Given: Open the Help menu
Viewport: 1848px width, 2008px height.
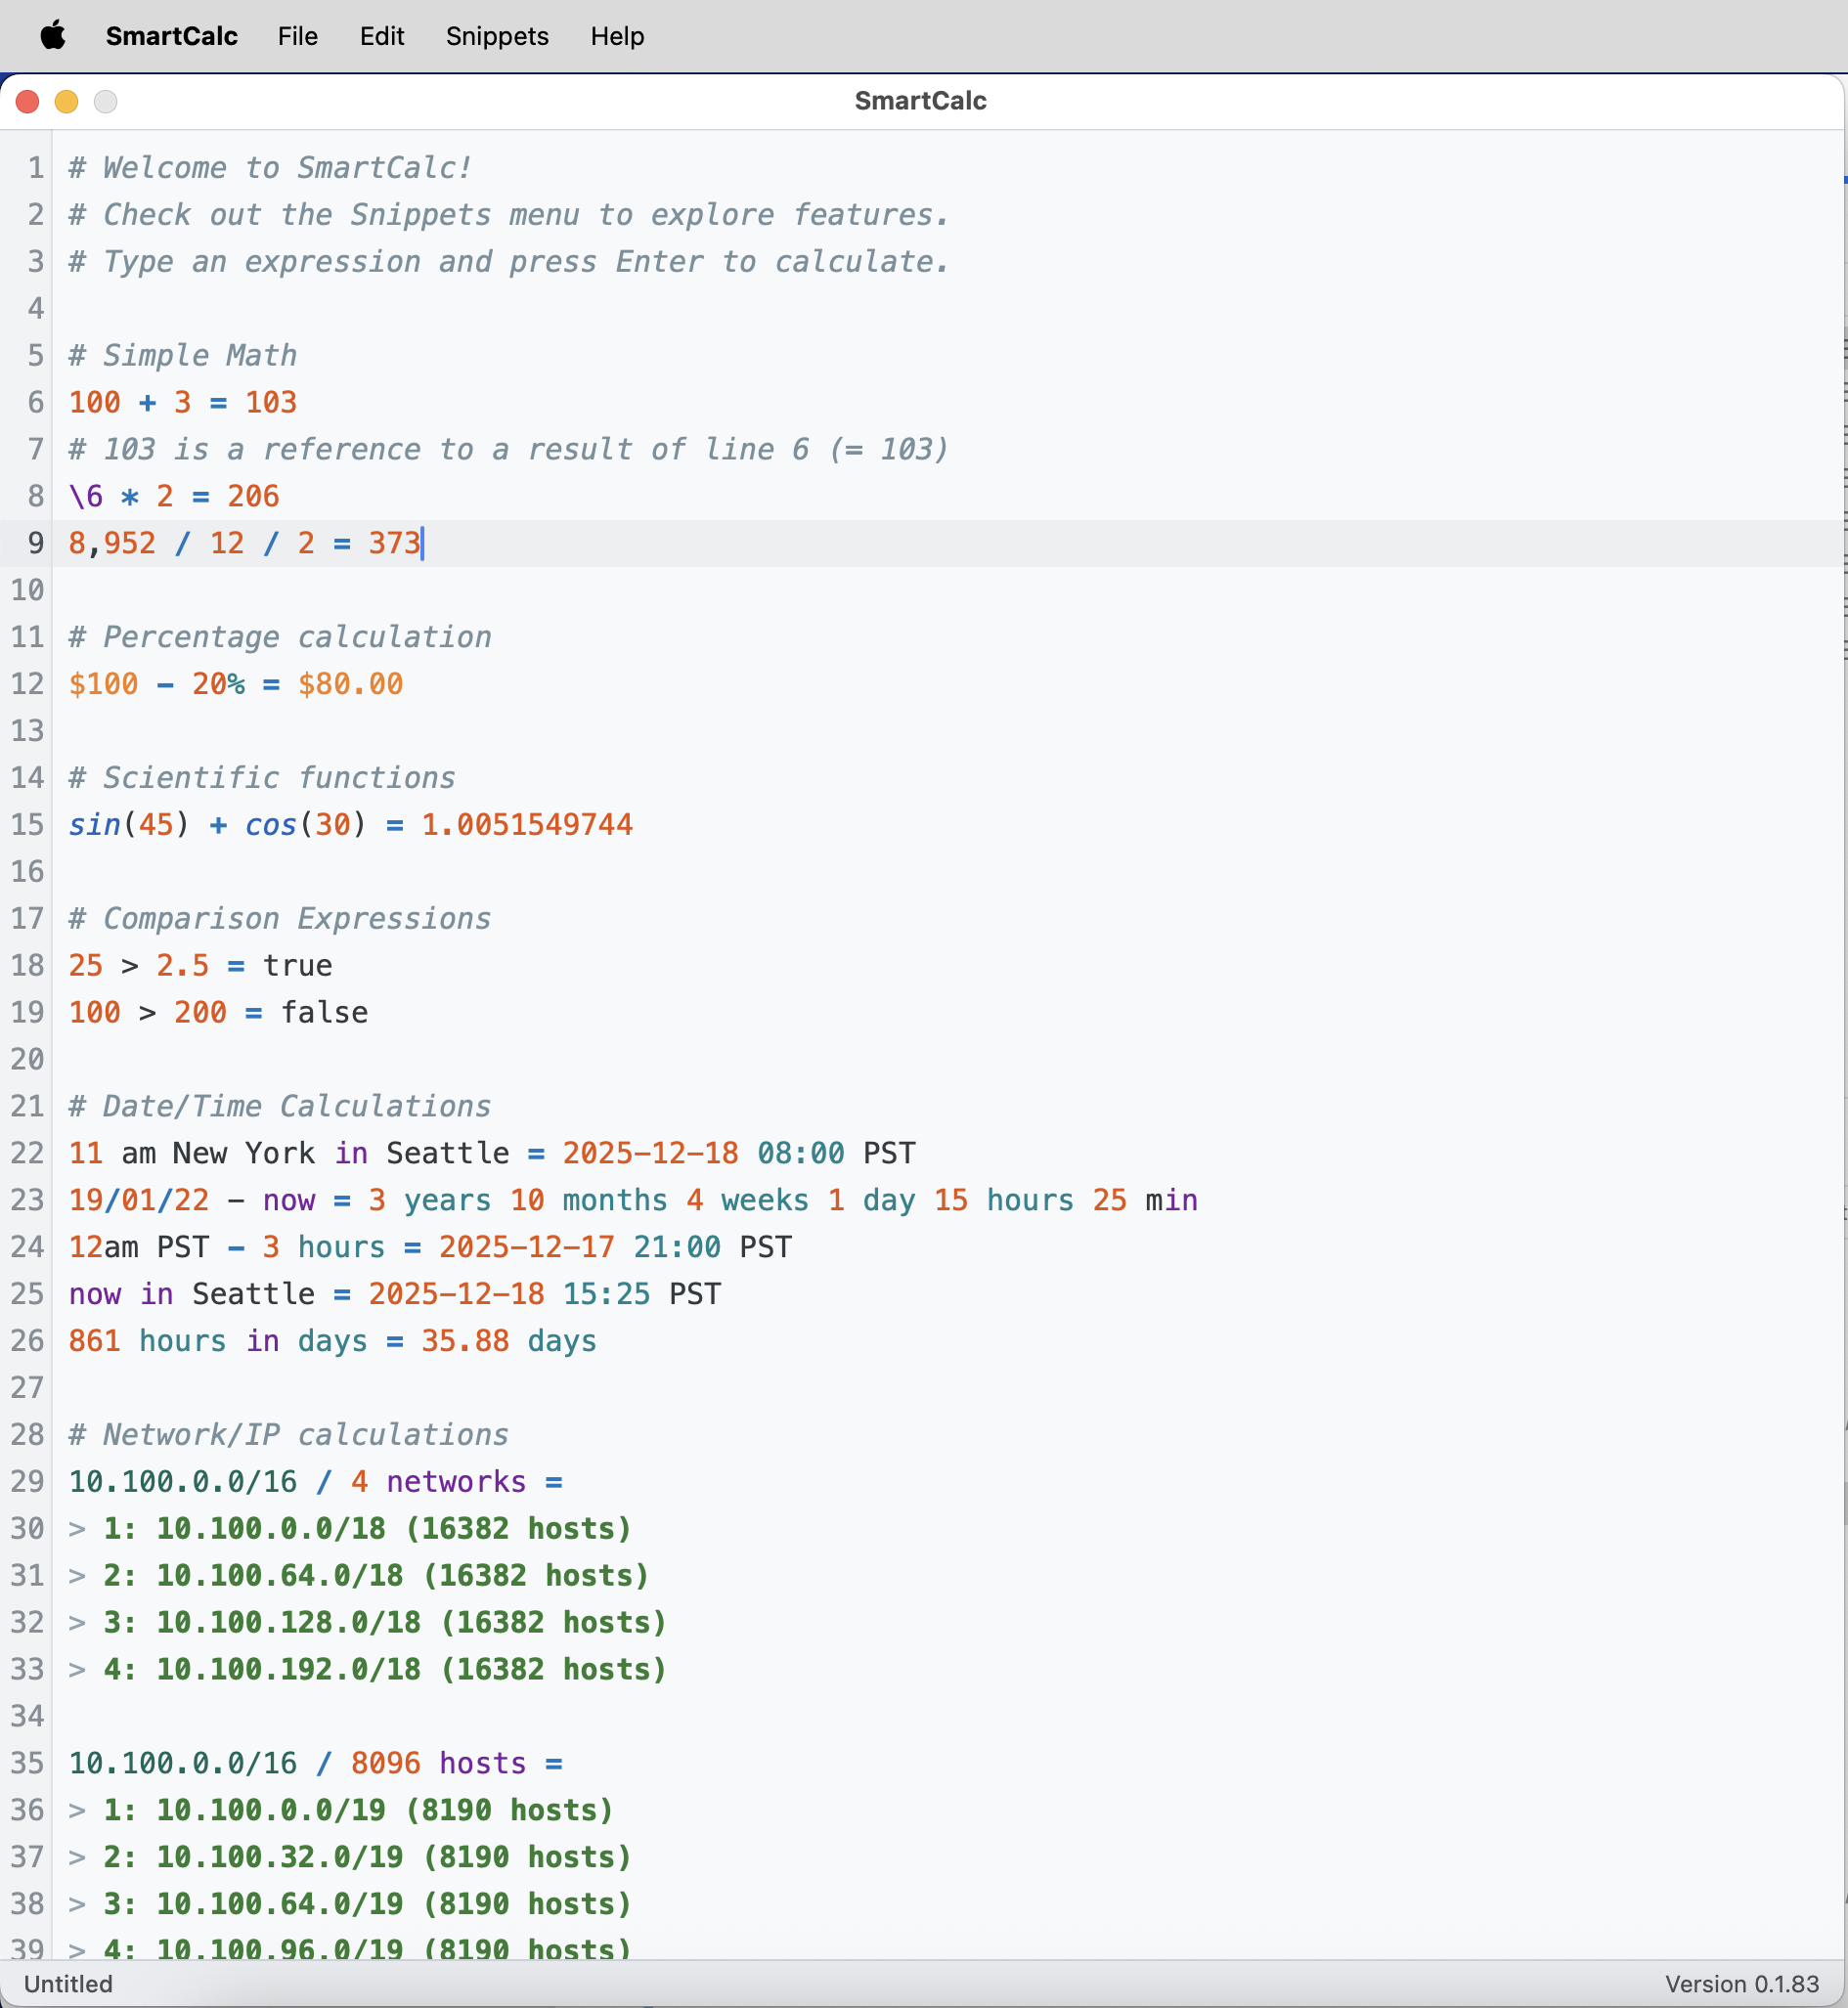Looking at the screenshot, I should (x=617, y=36).
